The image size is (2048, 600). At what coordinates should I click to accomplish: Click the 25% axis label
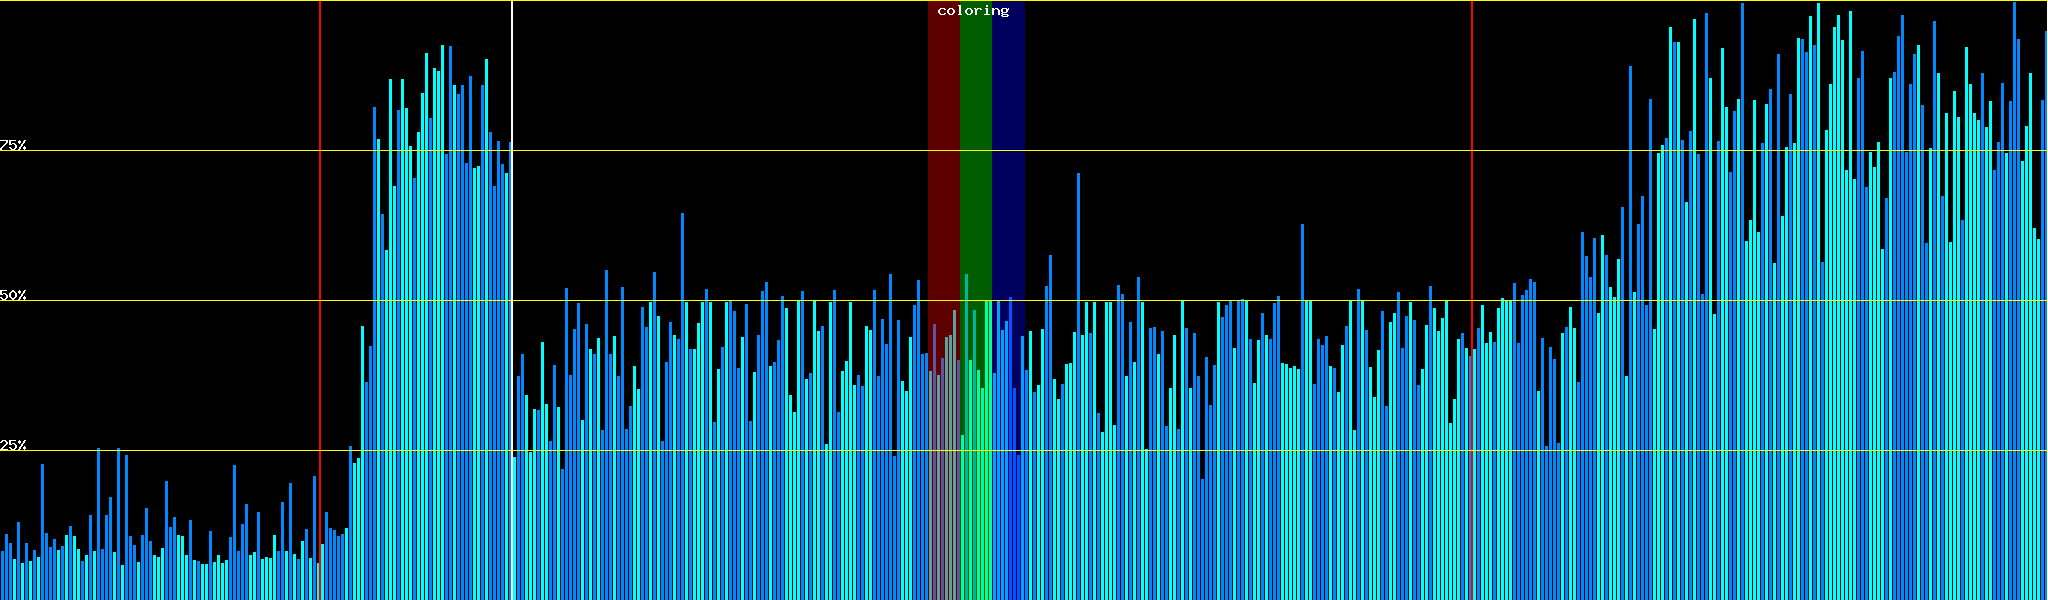point(13,445)
